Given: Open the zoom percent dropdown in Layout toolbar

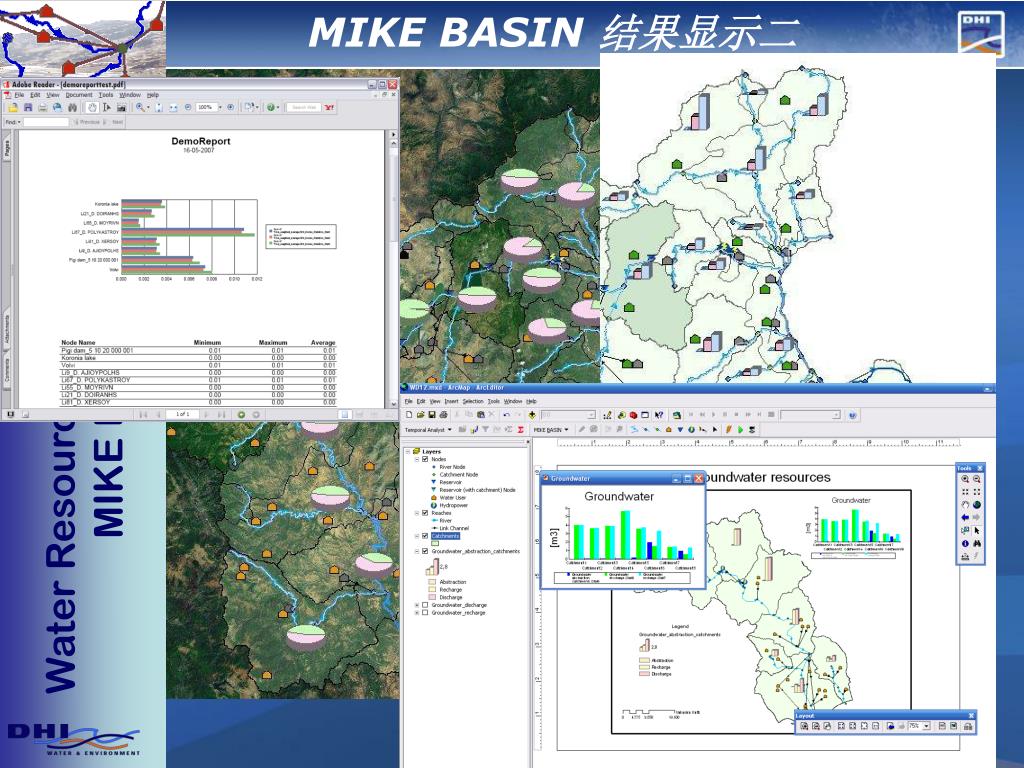Looking at the screenshot, I should 926,726.
